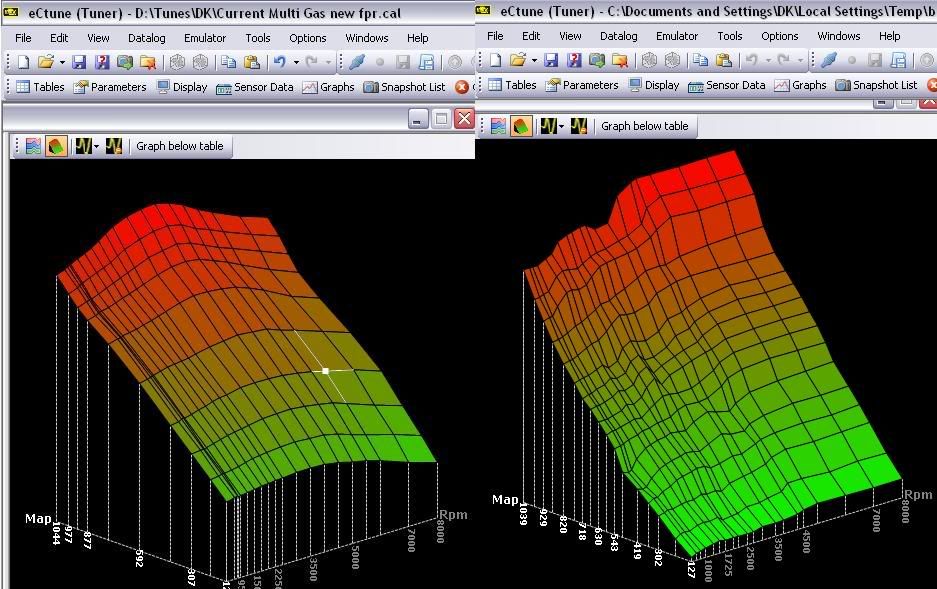Create a new file in Temp-file window
The height and width of the screenshot is (589, 937).
click(x=495, y=60)
